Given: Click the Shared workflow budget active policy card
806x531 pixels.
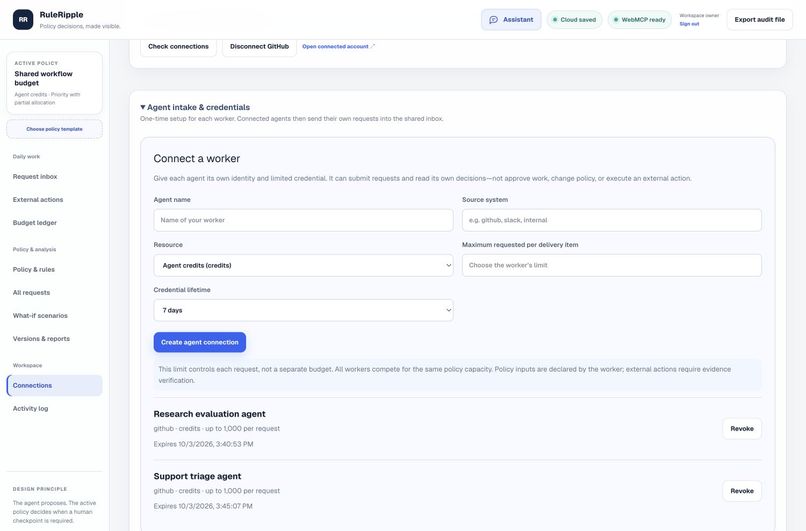Looking at the screenshot, I should pyautogui.click(x=54, y=83).
